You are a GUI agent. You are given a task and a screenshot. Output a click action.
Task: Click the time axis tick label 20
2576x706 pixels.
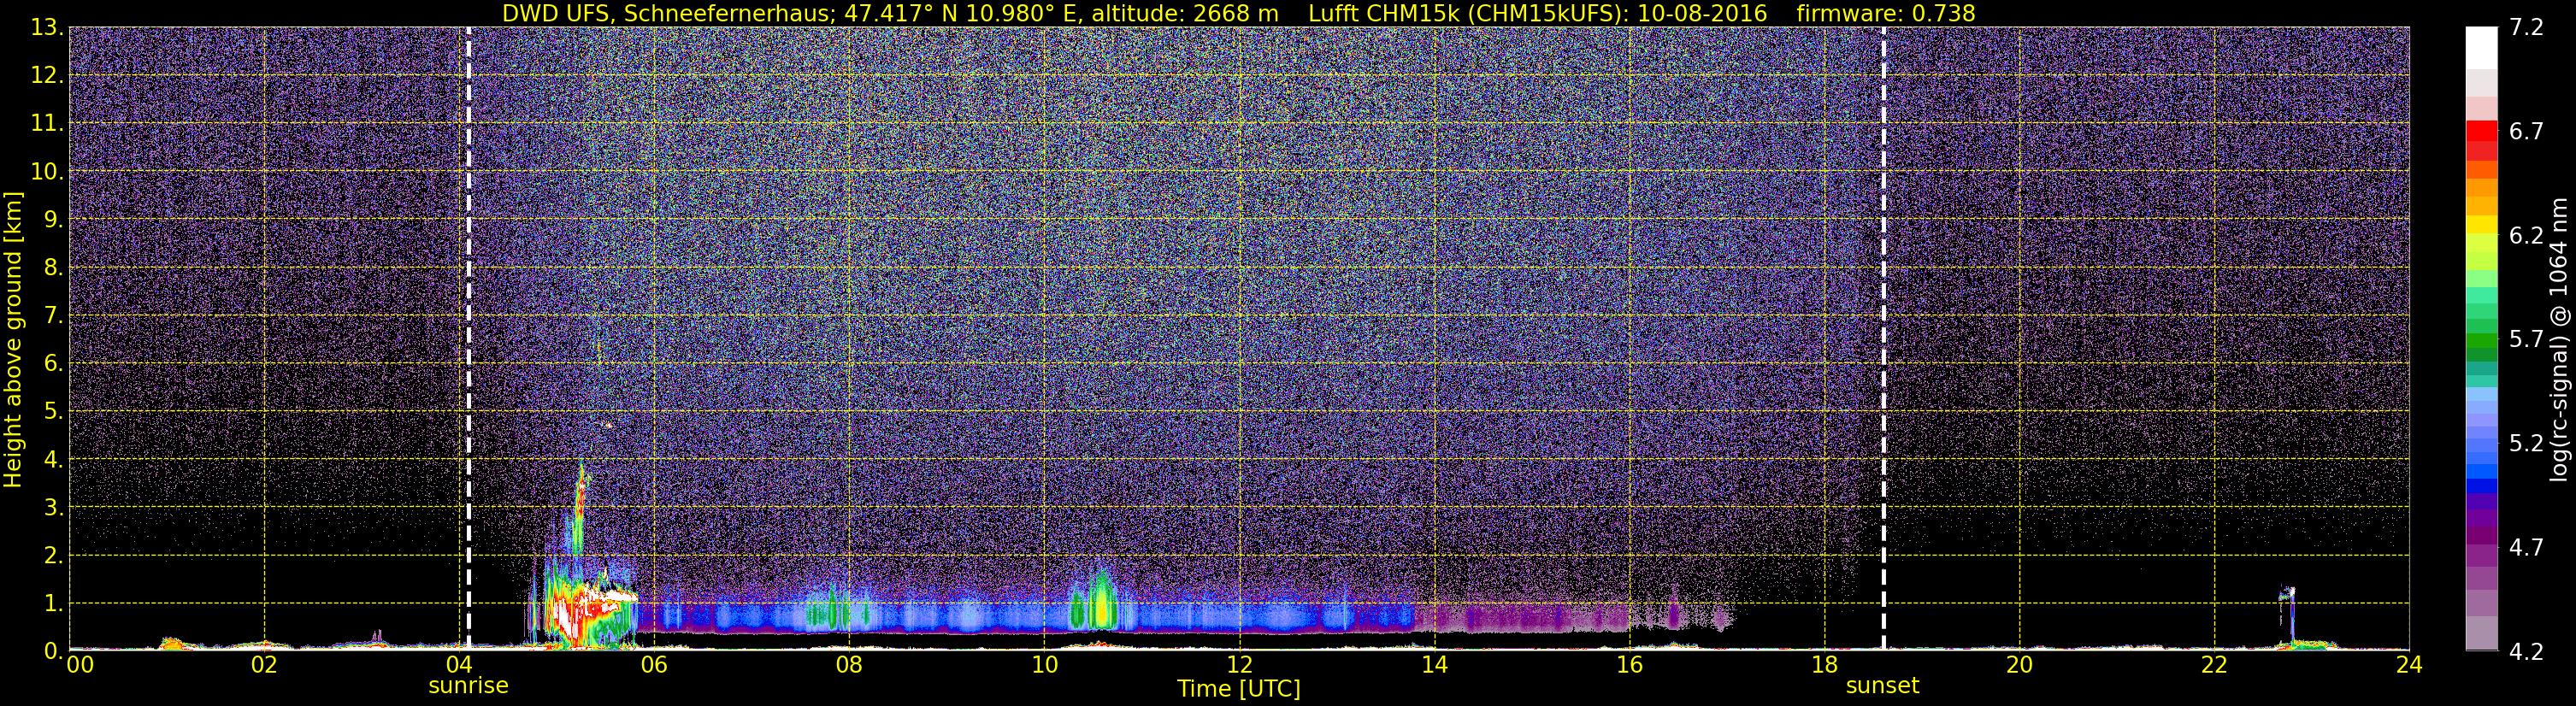coord(2019,666)
